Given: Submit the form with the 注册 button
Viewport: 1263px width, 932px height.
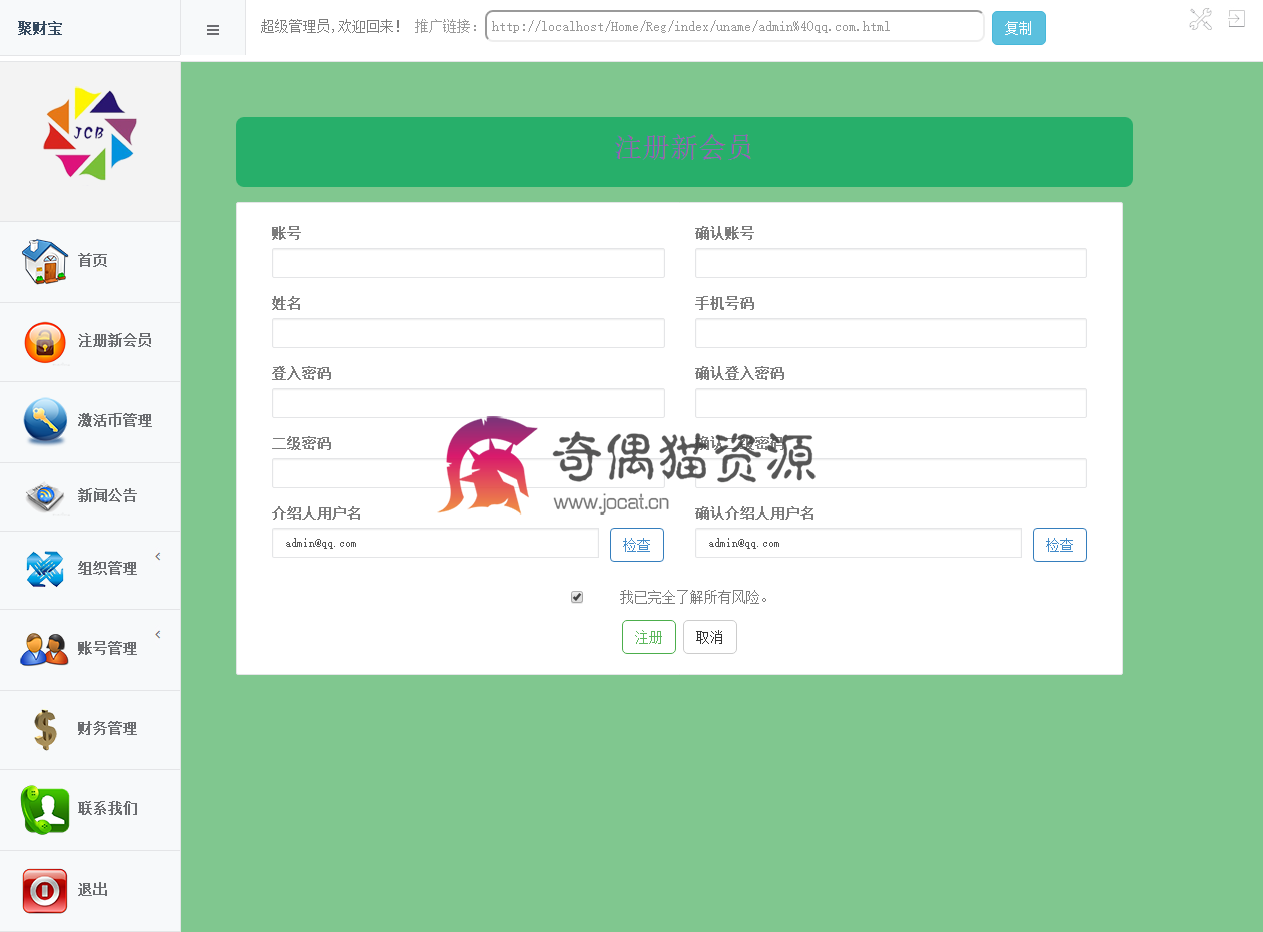Looking at the screenshot, I should click(649, 637).
